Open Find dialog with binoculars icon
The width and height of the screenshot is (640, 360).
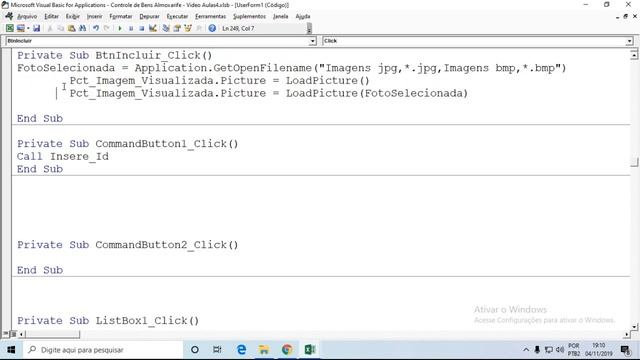[x=82, y=28]
